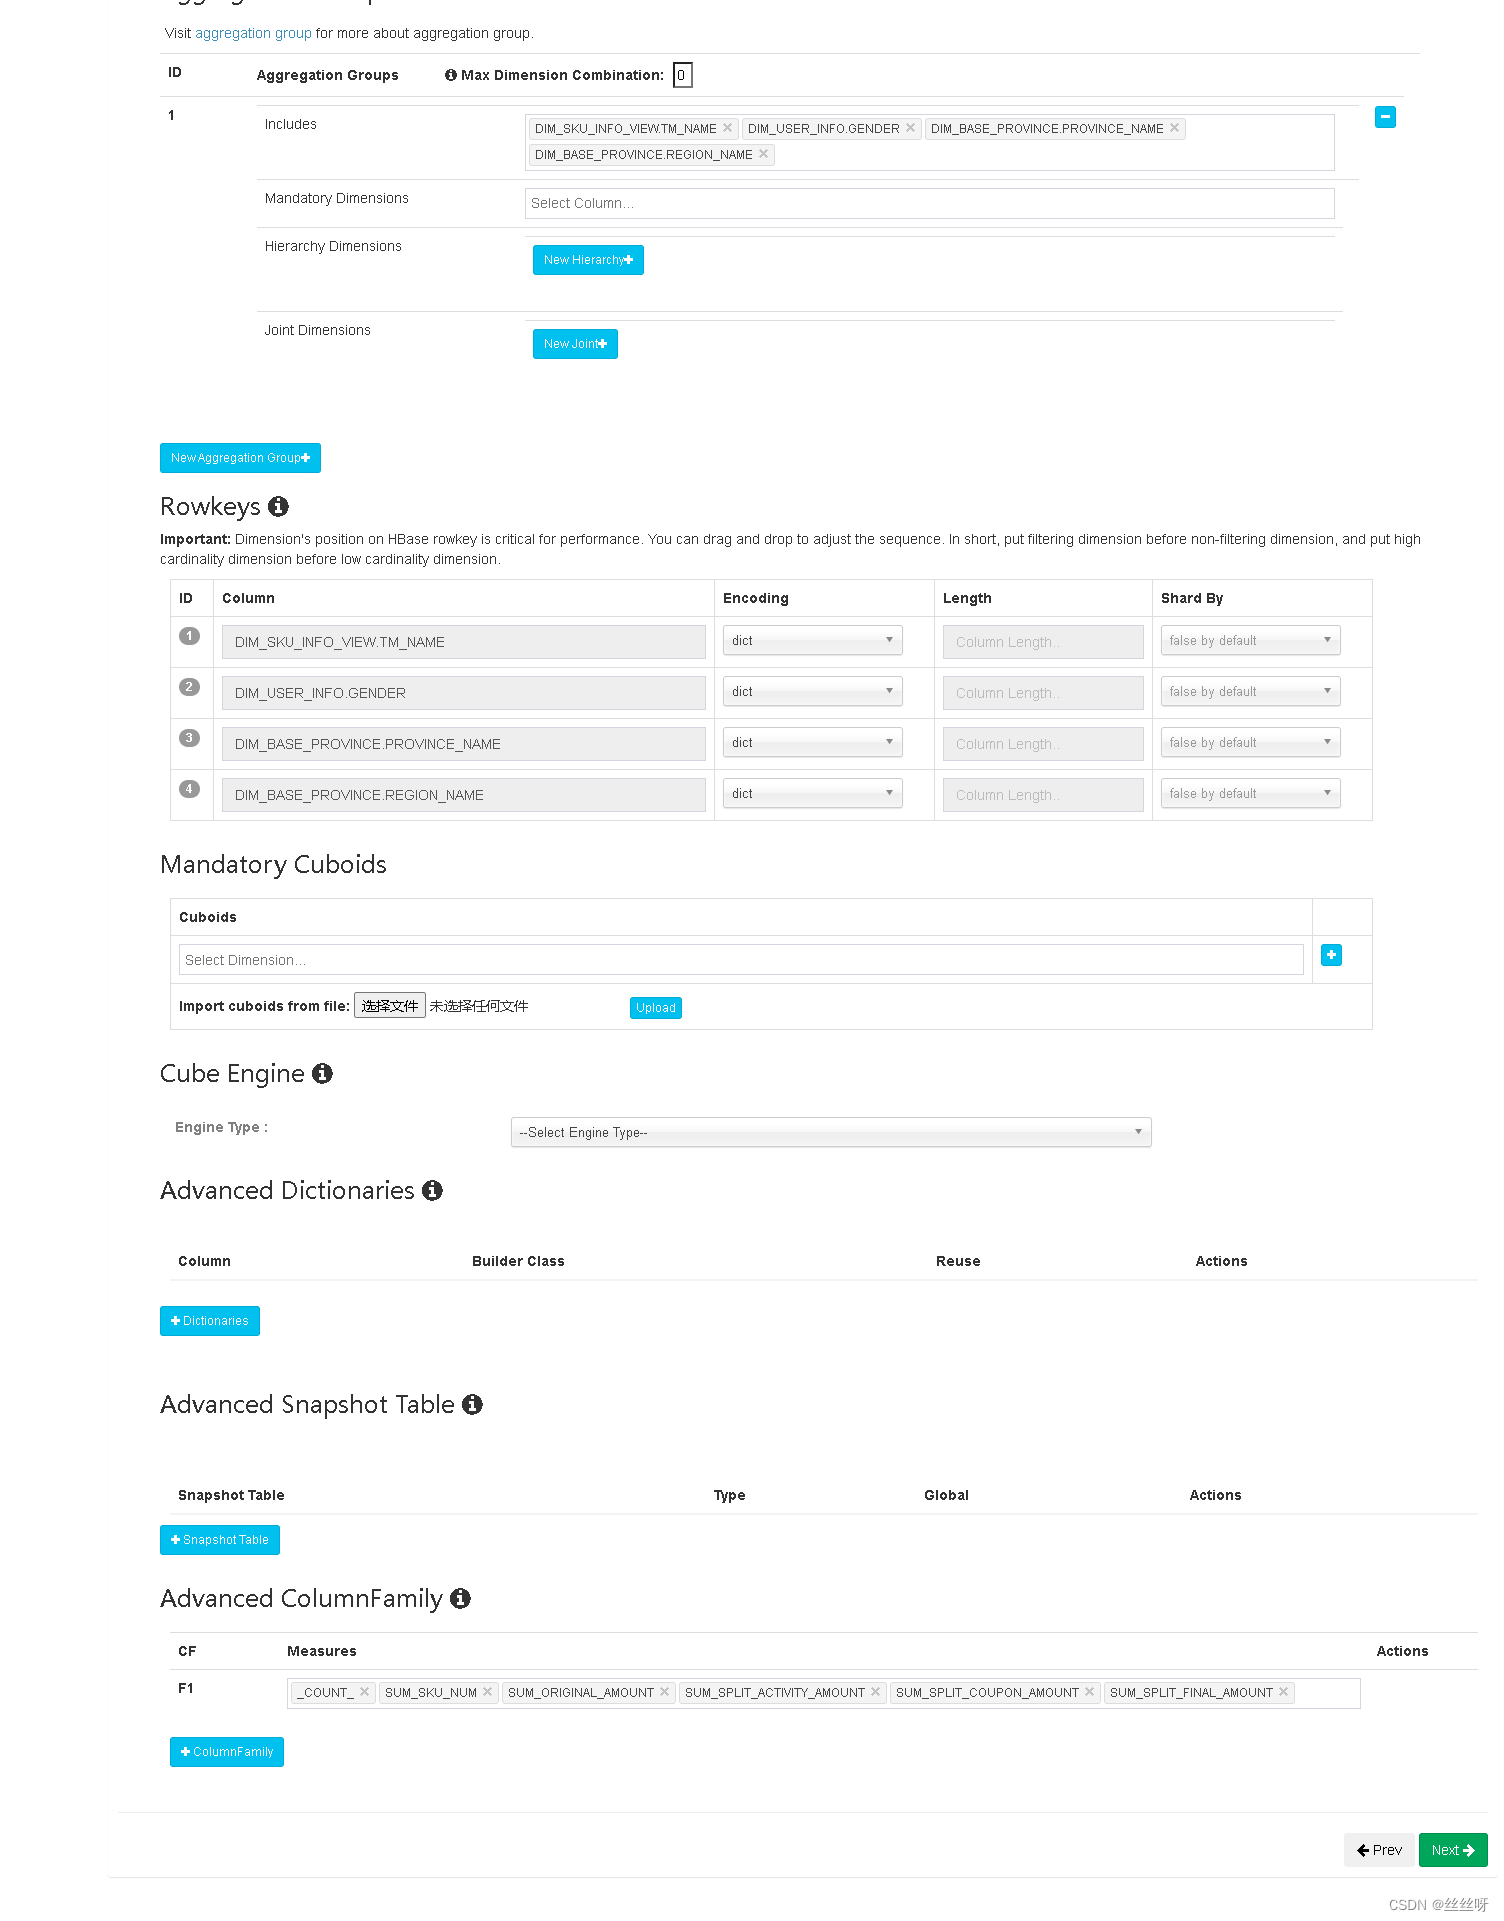Viewport: 1504px width, 1921px height.
Task: Add a New Aggregation Group
Action: (x=240, y=458)
